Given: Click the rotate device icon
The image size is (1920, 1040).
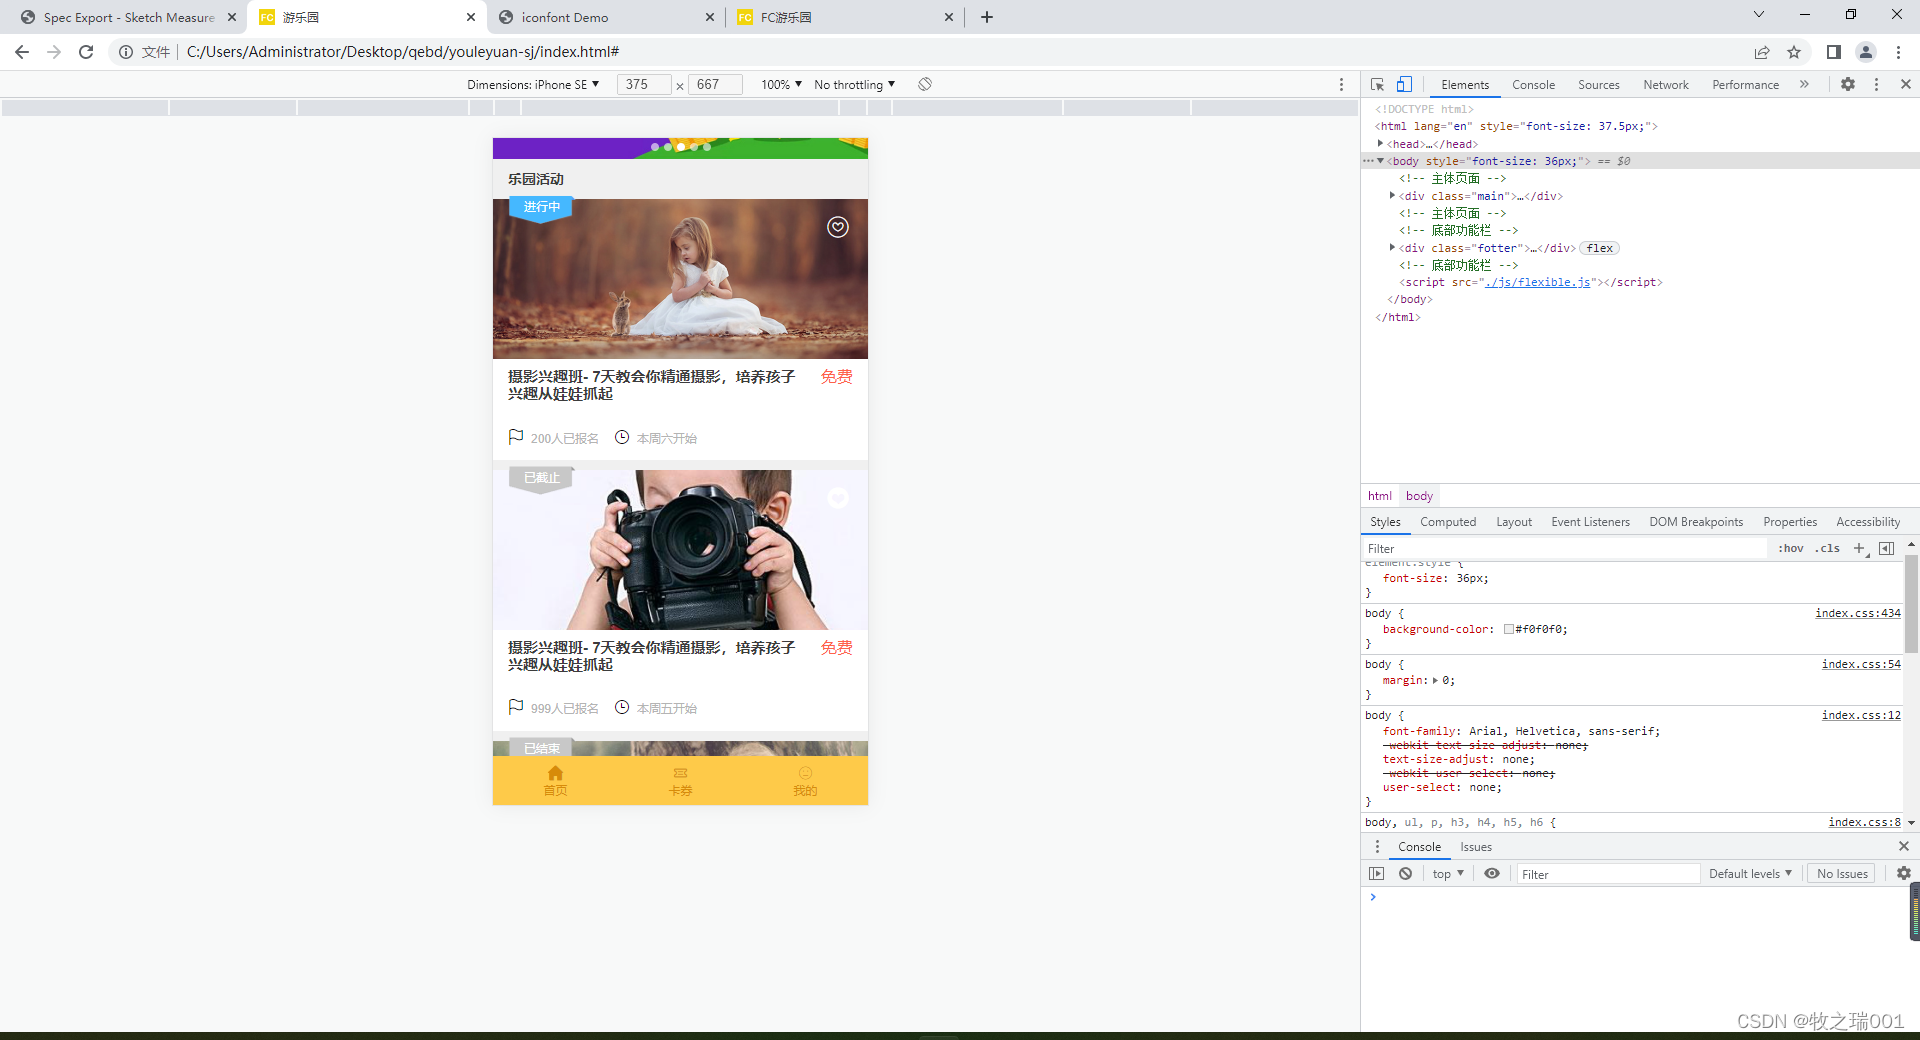Looking at the screenshot, I should (x=925, y=84).
